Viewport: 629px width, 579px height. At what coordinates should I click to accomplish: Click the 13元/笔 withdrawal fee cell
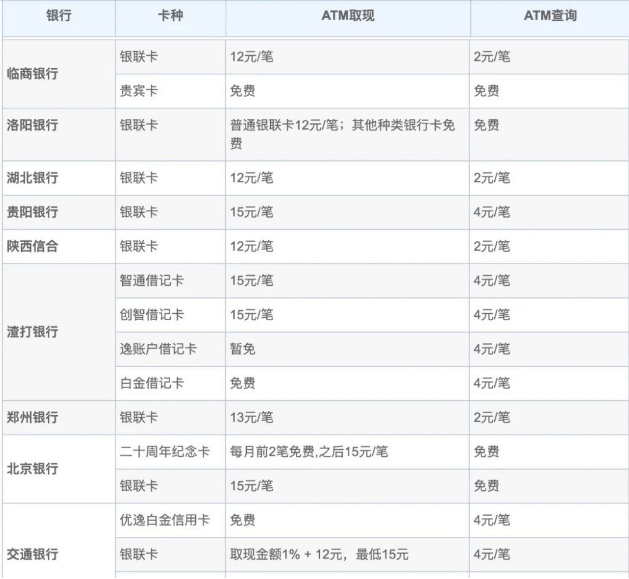click(x=347, y=418)
